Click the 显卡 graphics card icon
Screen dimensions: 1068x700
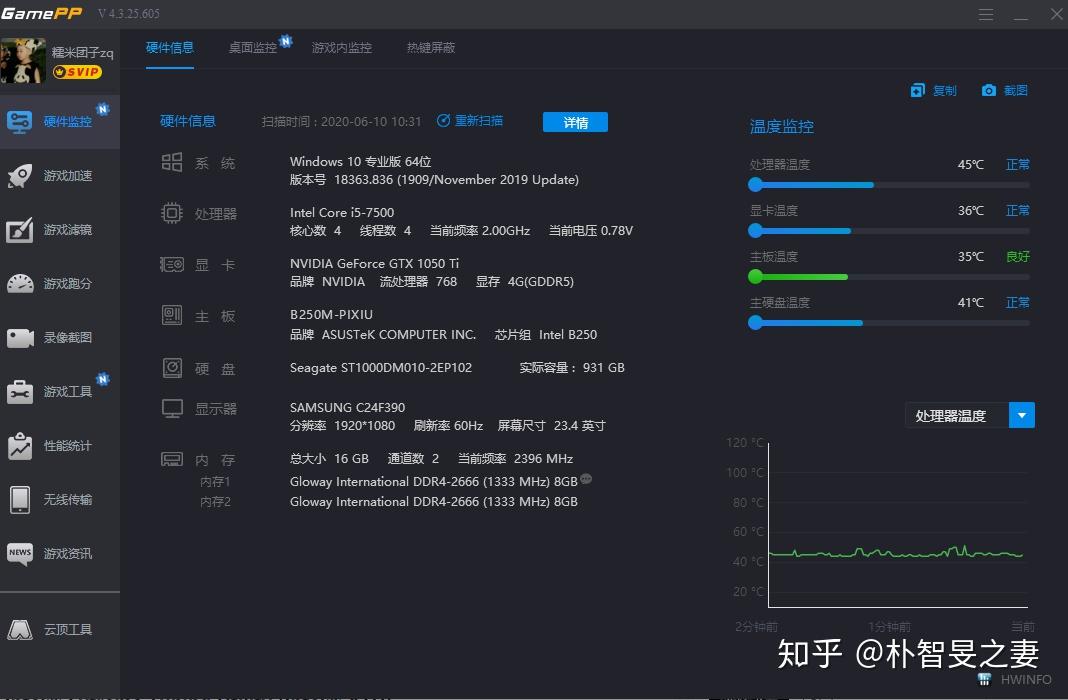tap(172, 264)
